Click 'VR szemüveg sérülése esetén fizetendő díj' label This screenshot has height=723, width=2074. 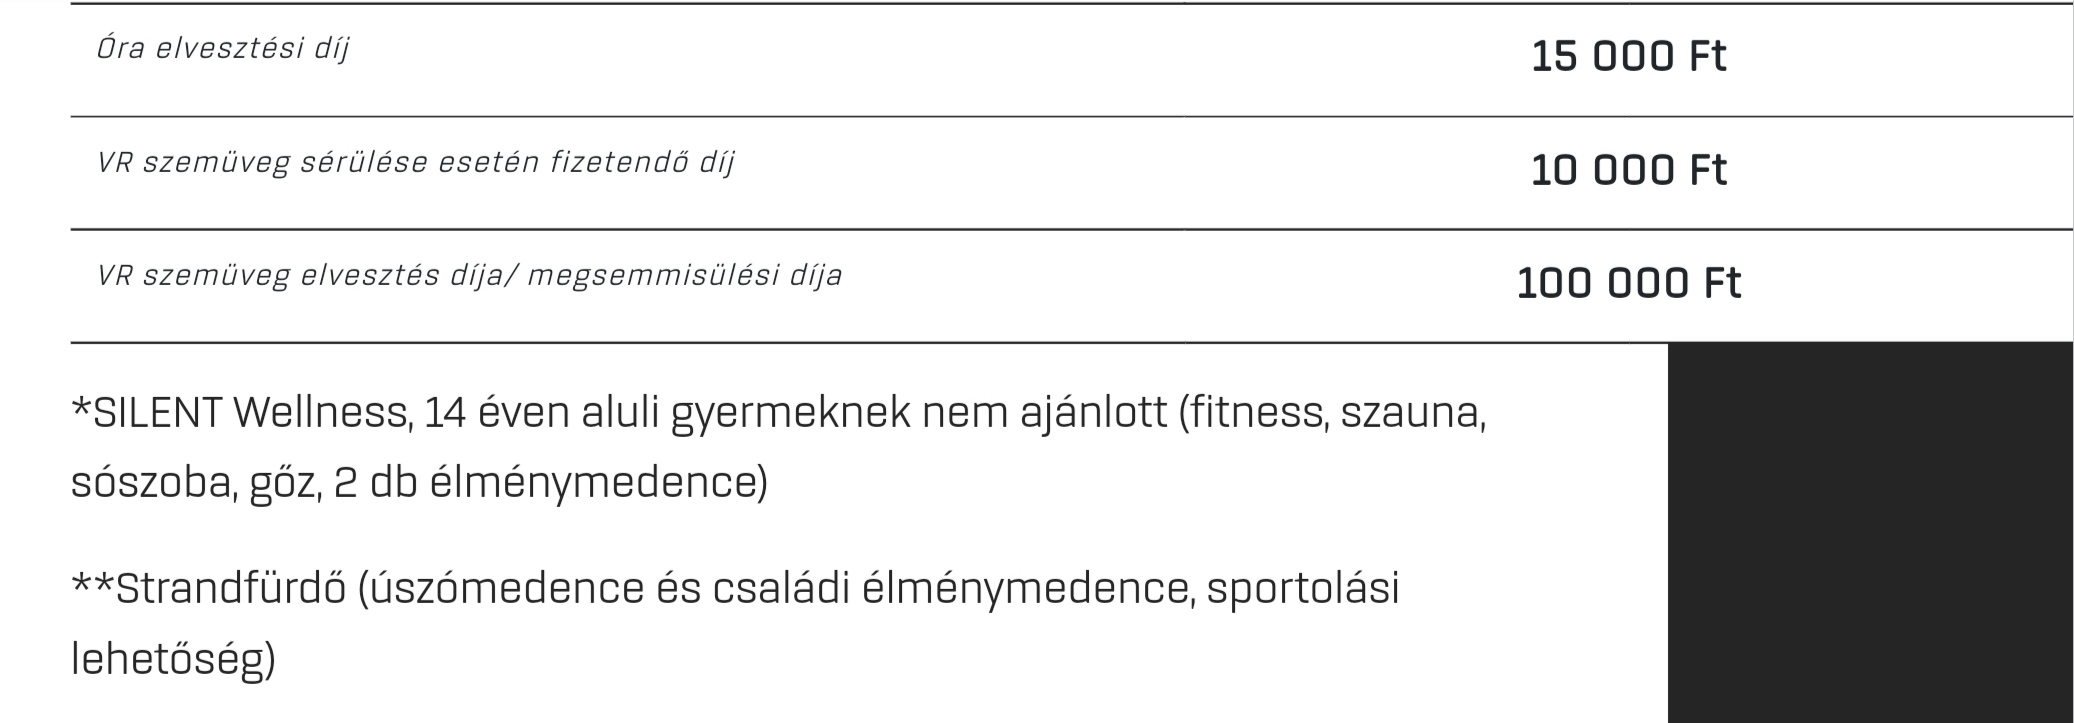[x=416, y=163]
